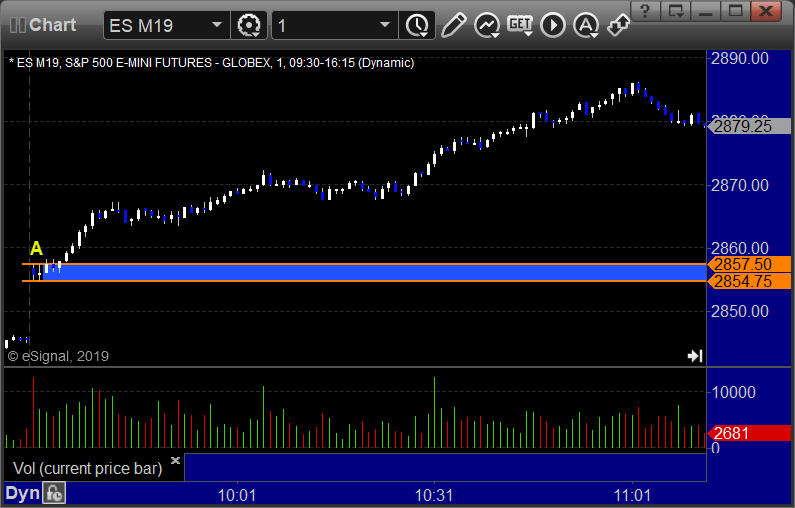Viewport: 795px width, 508px height.
Task: Select the yellow 'A' annotation marker
Action: 37,248
